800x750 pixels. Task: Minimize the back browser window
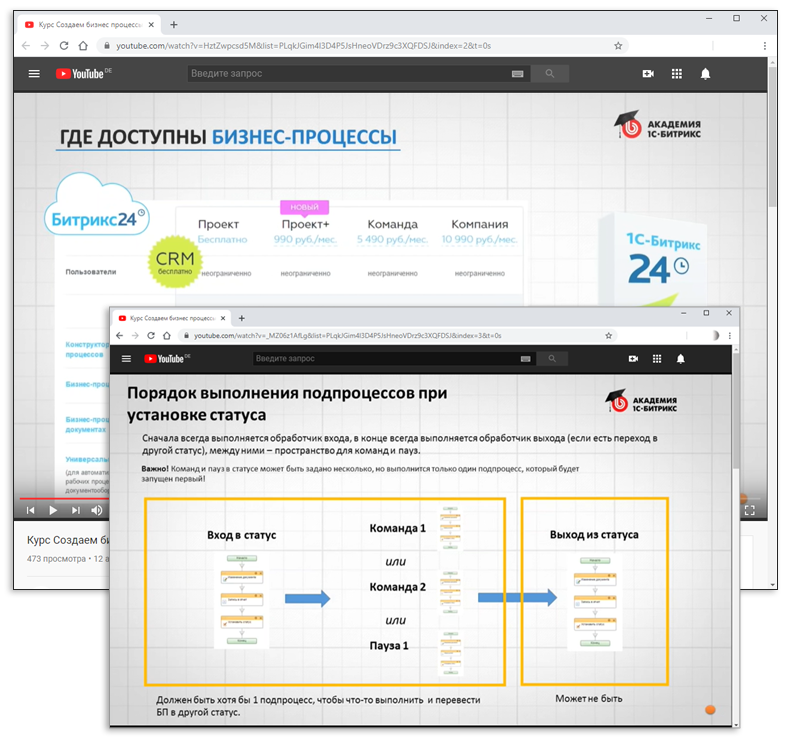[709, 18]
